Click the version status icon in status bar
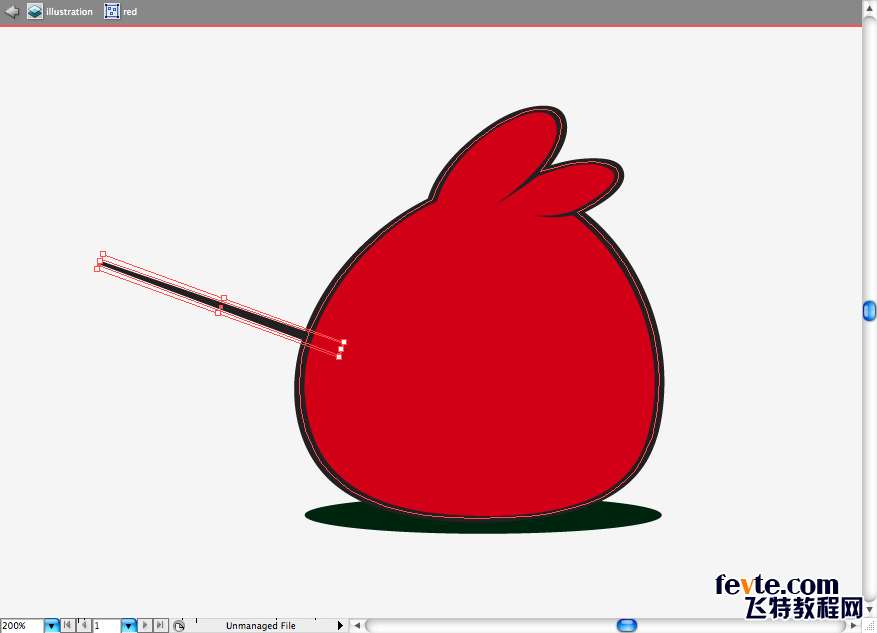This screenshot has width=877, height=633. [x=179, y=626]
